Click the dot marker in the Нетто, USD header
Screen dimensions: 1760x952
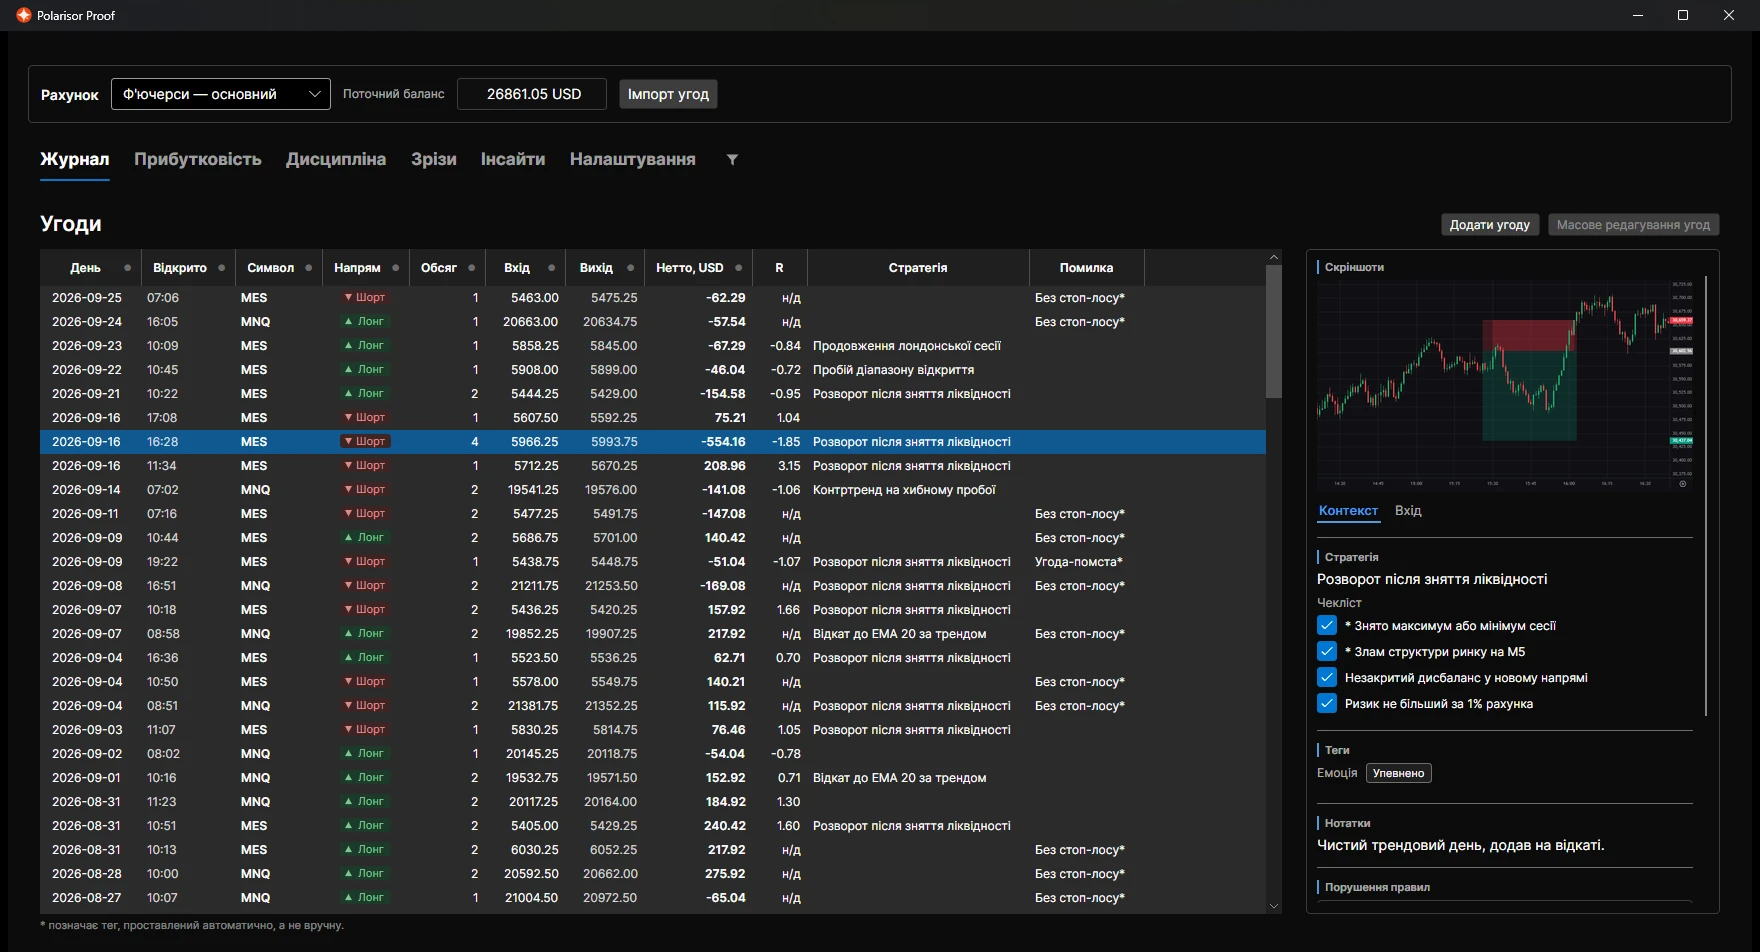tap(739, 268)
